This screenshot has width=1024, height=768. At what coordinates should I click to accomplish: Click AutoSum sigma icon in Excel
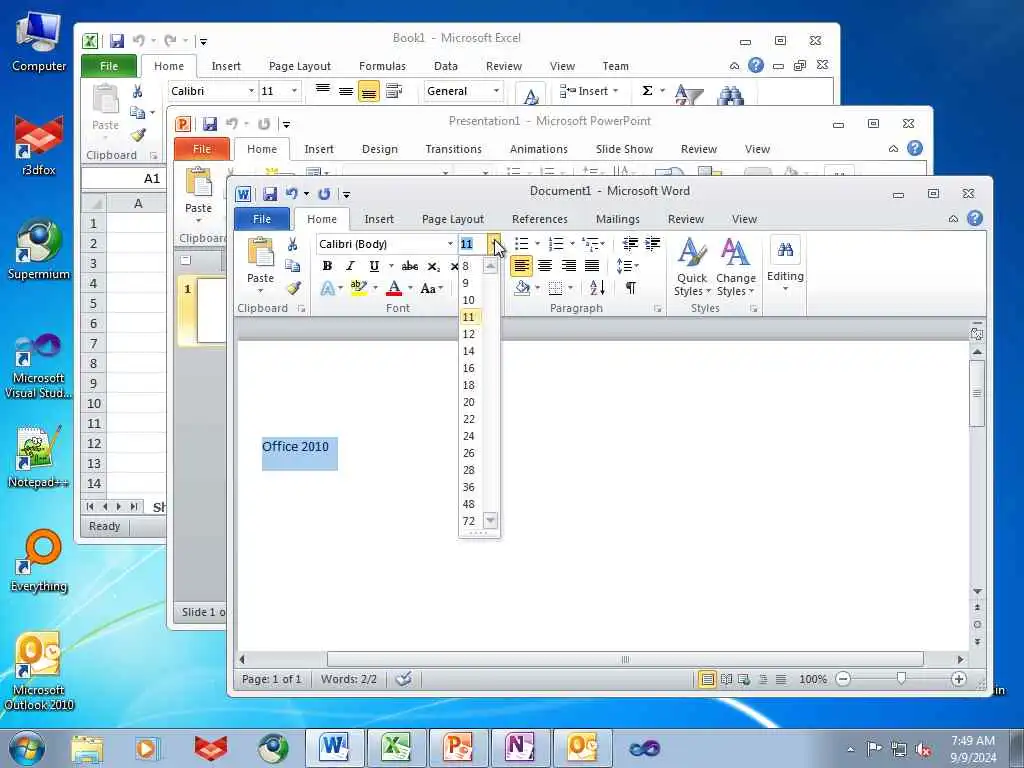pos(647,91)
